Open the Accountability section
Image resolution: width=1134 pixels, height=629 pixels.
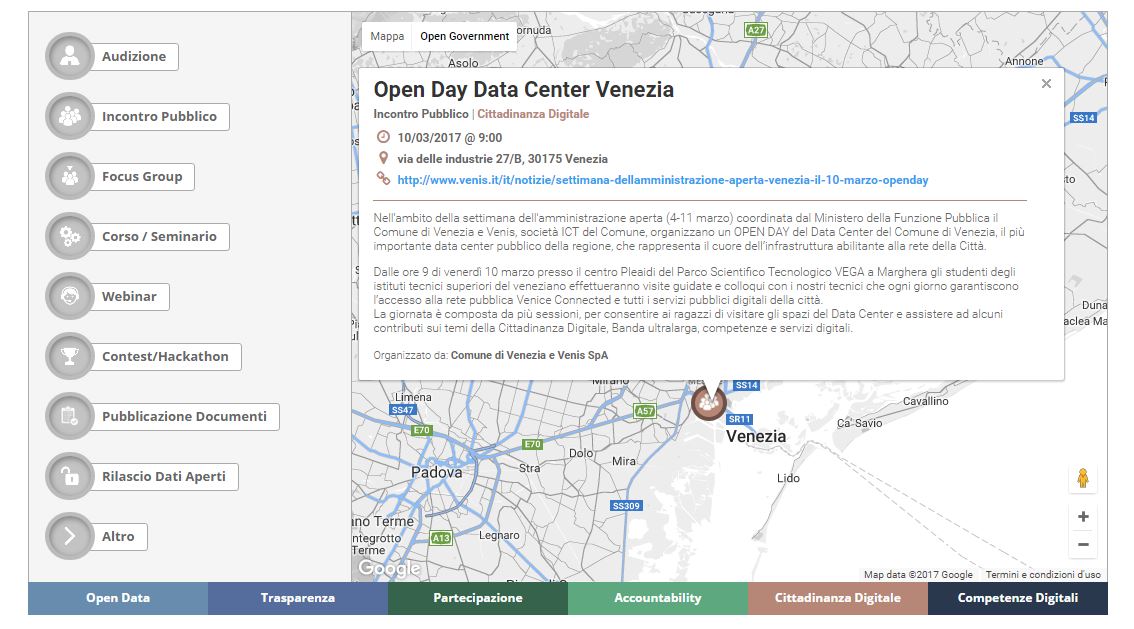coord(656,598)
